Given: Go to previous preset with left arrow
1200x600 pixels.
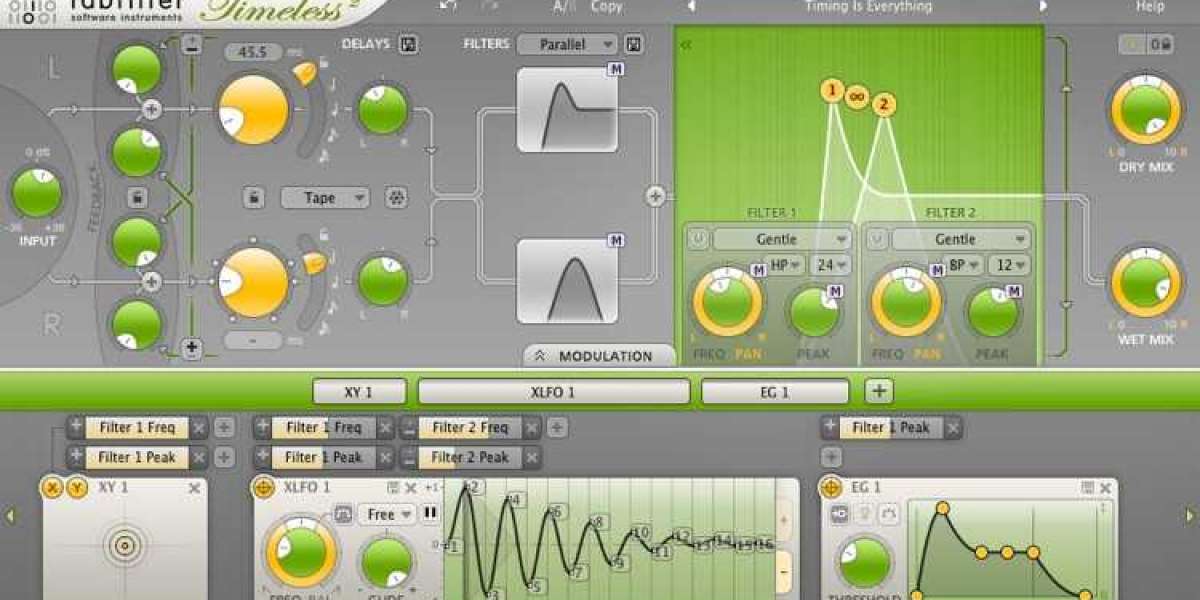Looking at the screenshot, I should (690, 6).
